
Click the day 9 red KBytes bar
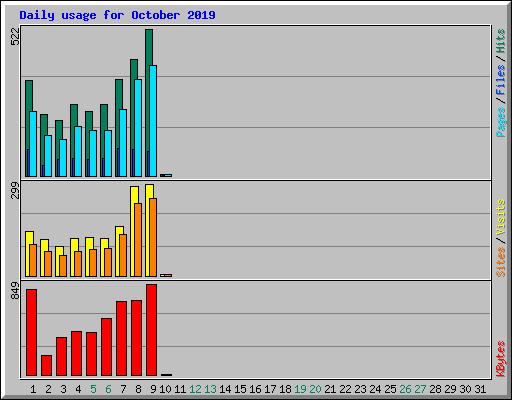152,330
